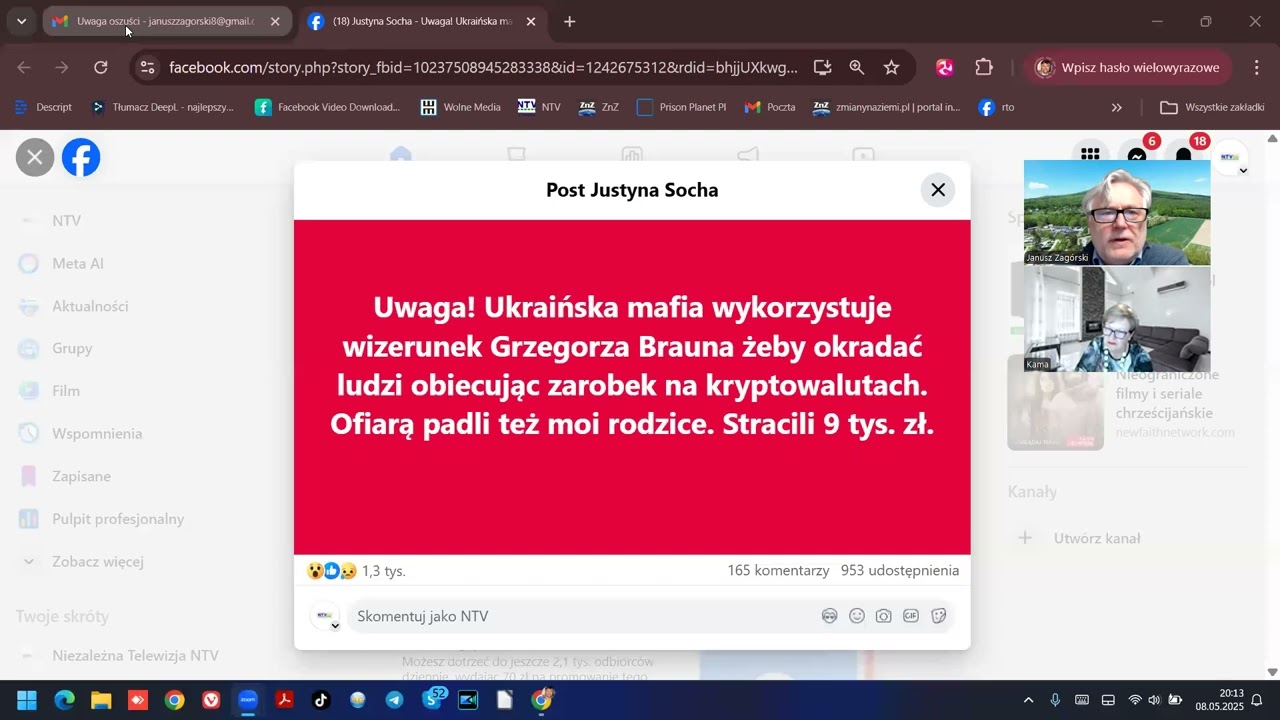Click the site information icon in address bar
The height and width of the screenshot is (720, 1280).
tap(147, 67)
